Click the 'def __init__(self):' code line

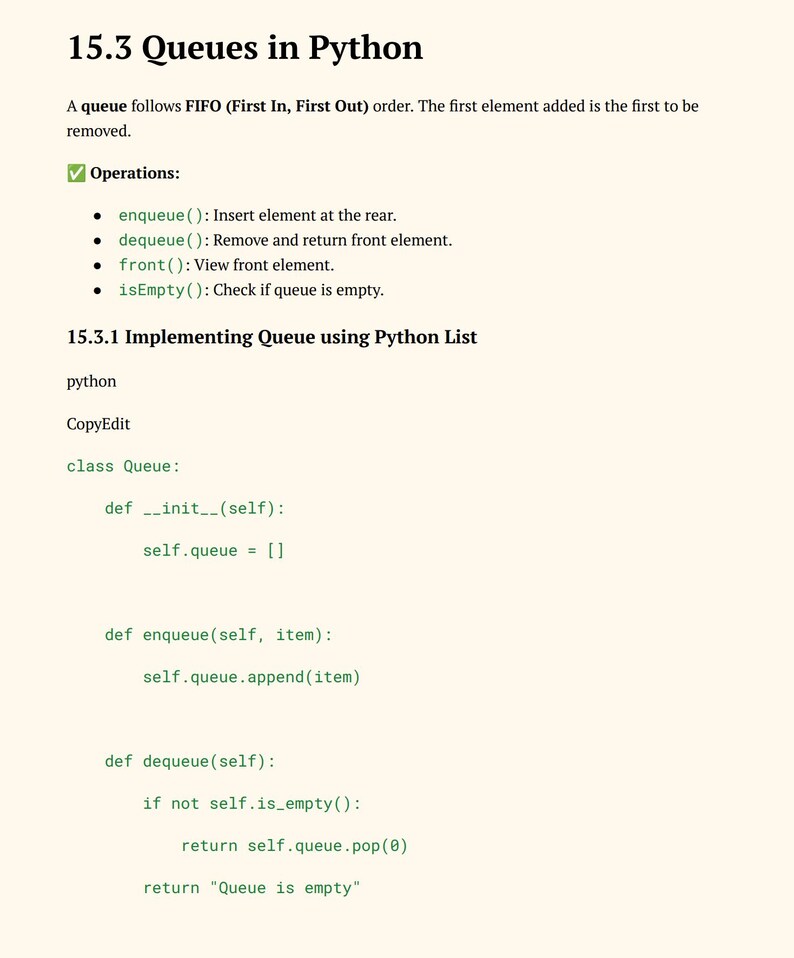tap(195, 508)
